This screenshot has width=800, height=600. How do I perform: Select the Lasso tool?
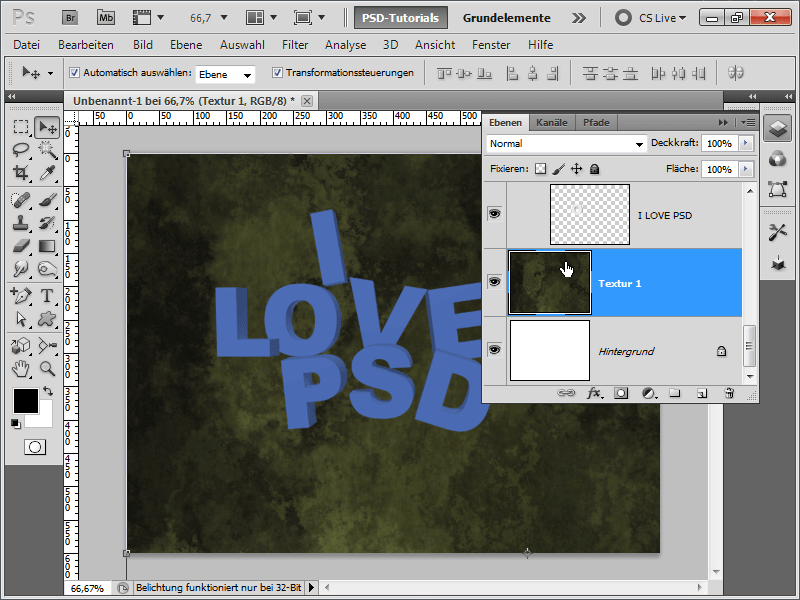tap(21, 149)
